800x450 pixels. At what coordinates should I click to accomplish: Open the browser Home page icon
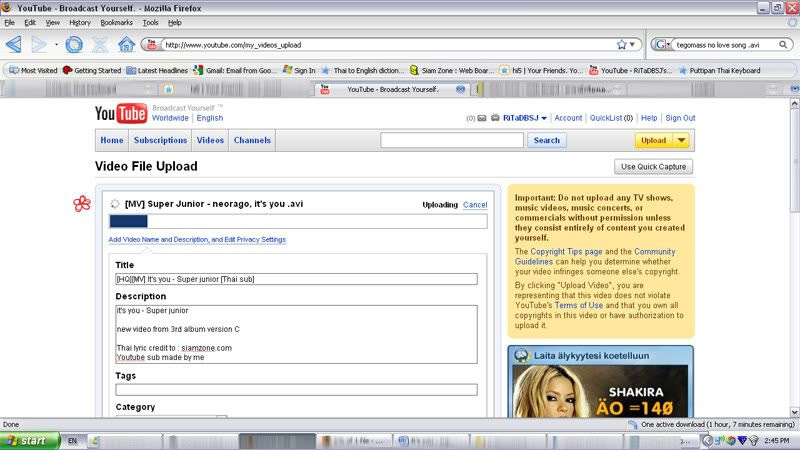pos(127,44)
